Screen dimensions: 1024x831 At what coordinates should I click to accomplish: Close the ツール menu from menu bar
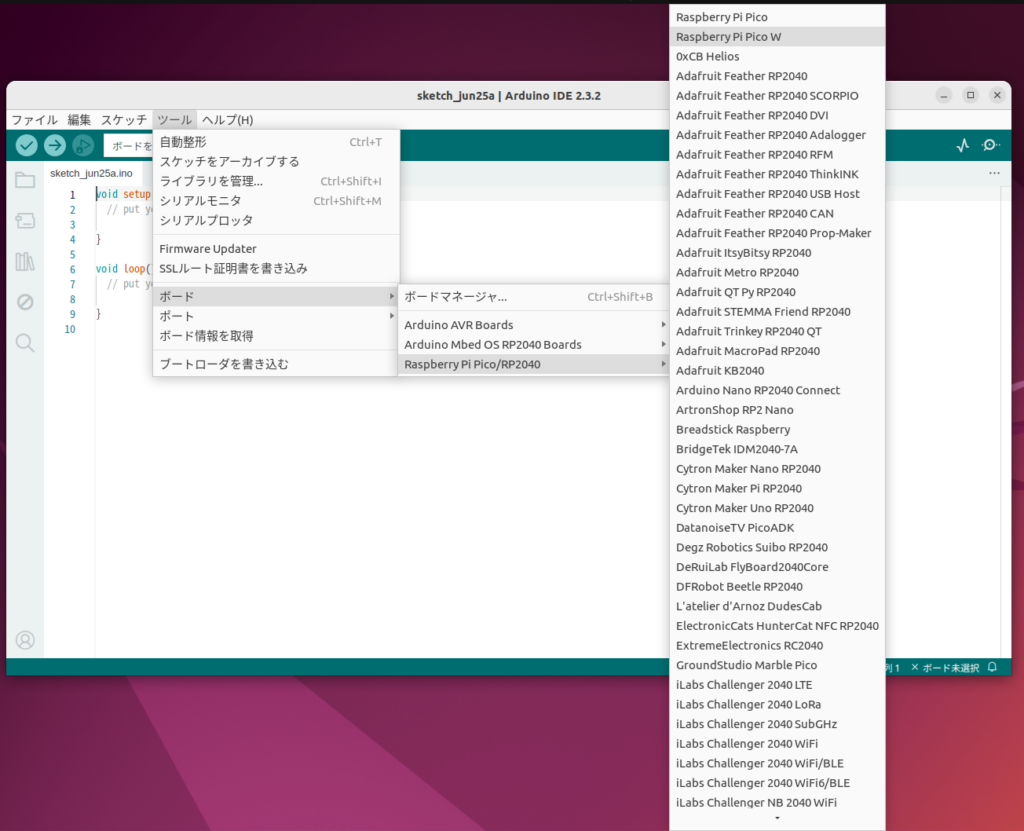coord(174,120)
